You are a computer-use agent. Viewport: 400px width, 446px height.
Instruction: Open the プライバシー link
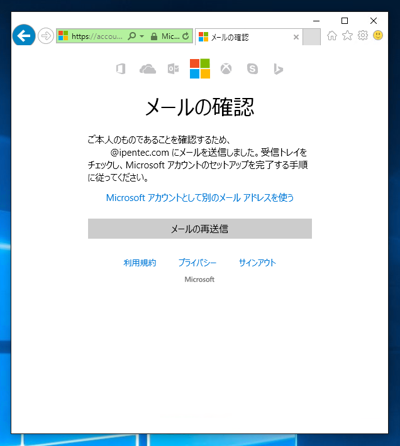click(197, 263)
